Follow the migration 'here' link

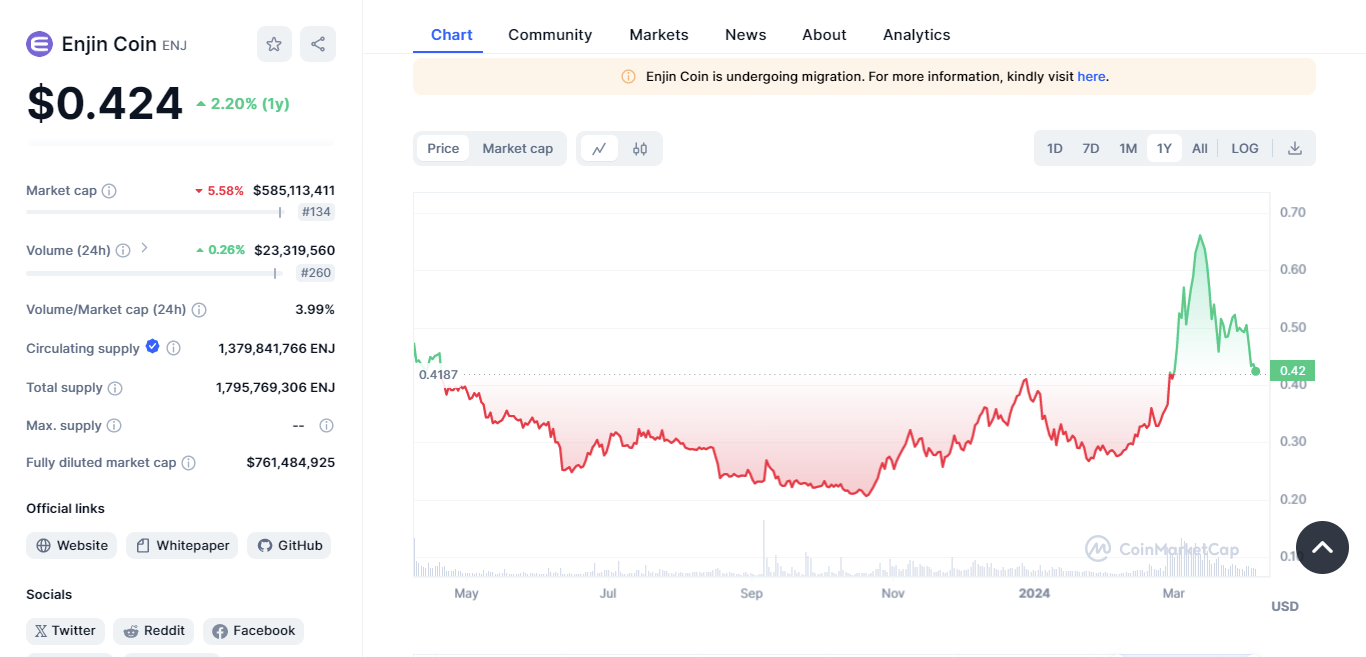coord(1091,77)
